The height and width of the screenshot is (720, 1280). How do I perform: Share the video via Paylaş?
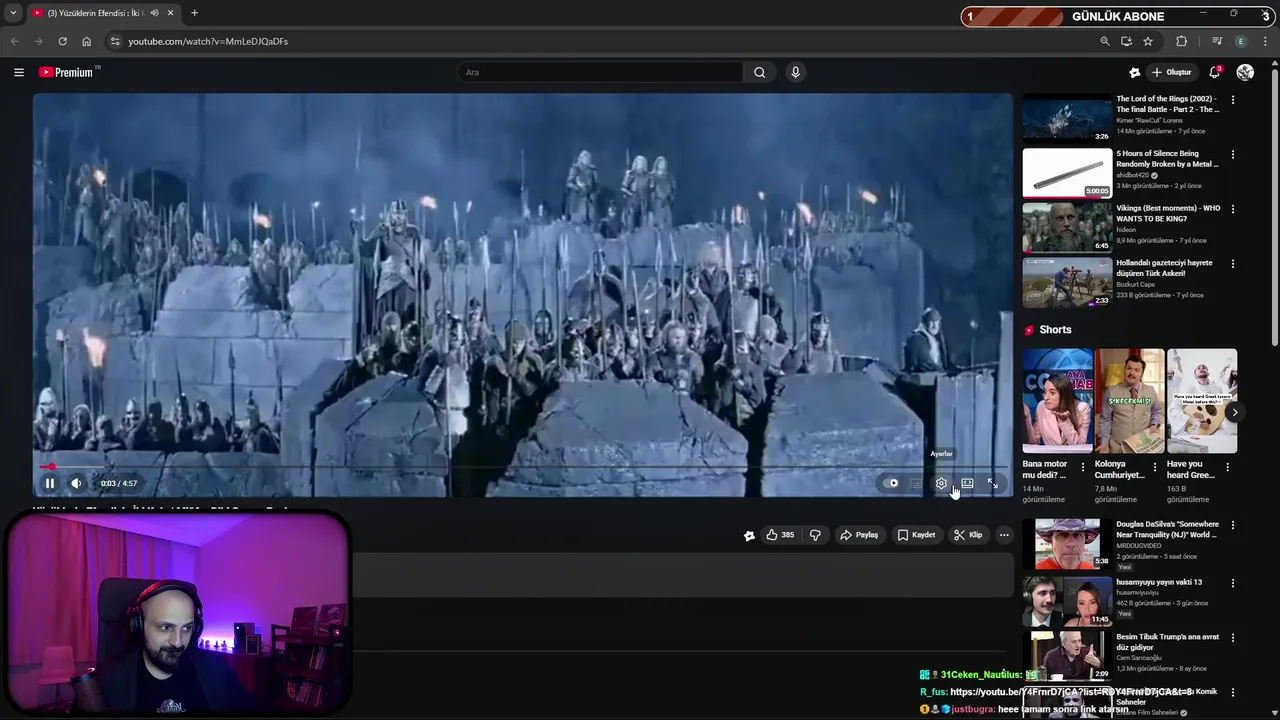[859, 535]
